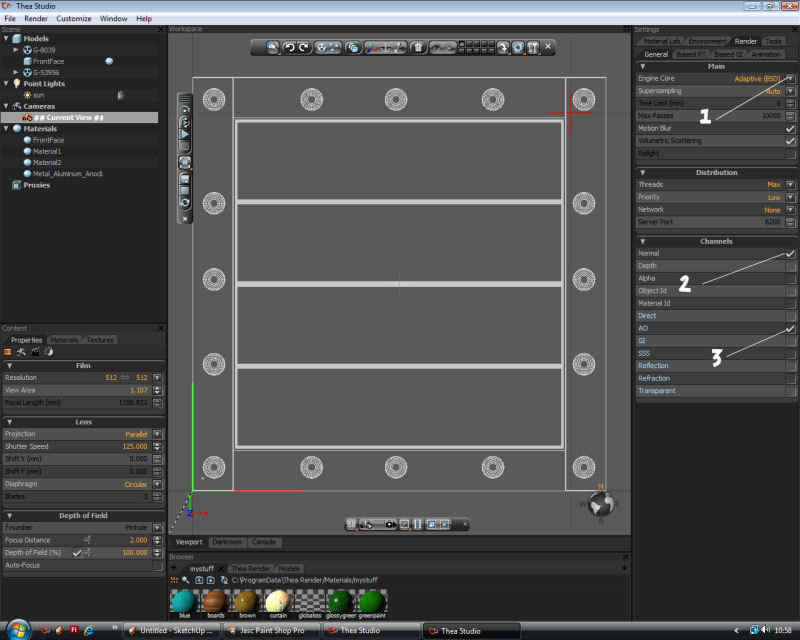800x640 pixels.
Task: Expand the G-8039 model tree node
Action: (x=16, y=49)
